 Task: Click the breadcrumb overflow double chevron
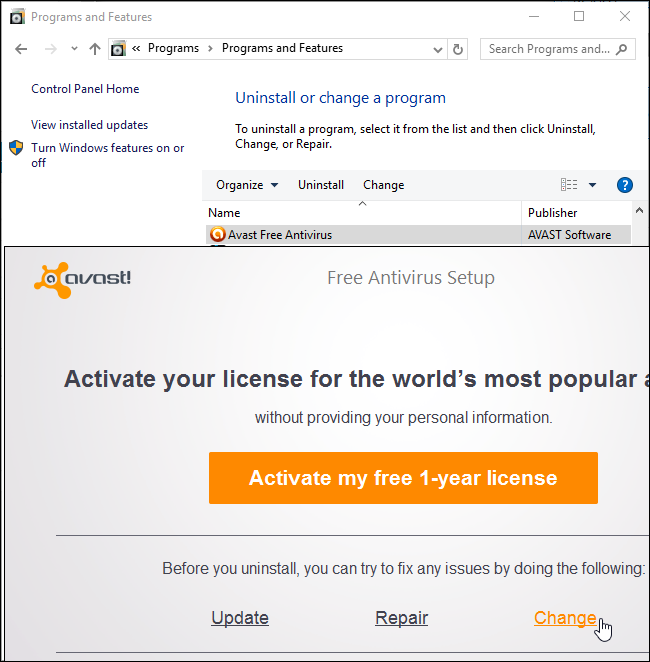(x=136, y=49)
